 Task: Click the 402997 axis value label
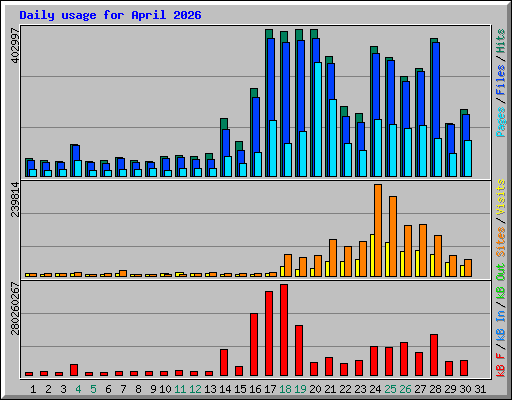tap(16, 45)
